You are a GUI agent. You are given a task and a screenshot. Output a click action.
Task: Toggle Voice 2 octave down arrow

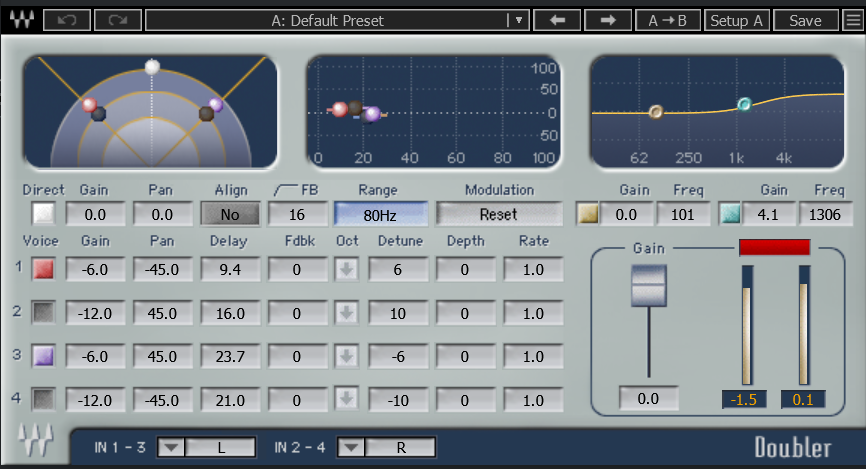(346, 313)
